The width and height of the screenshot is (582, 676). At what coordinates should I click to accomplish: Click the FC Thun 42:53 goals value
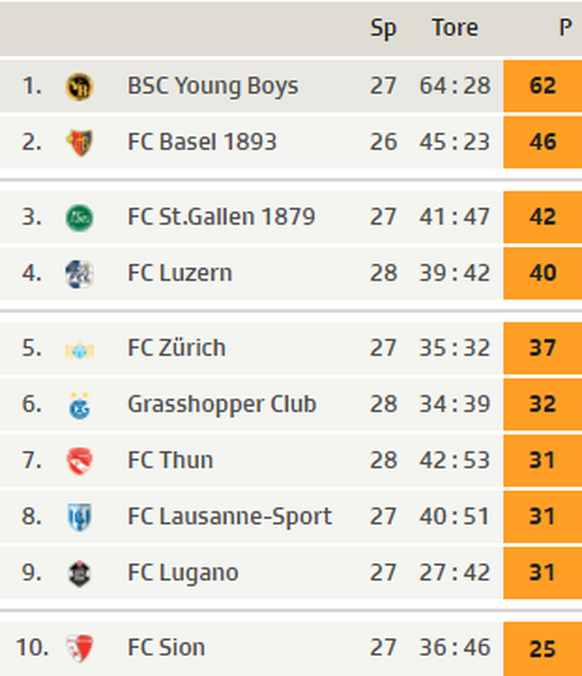click(455, 460)
